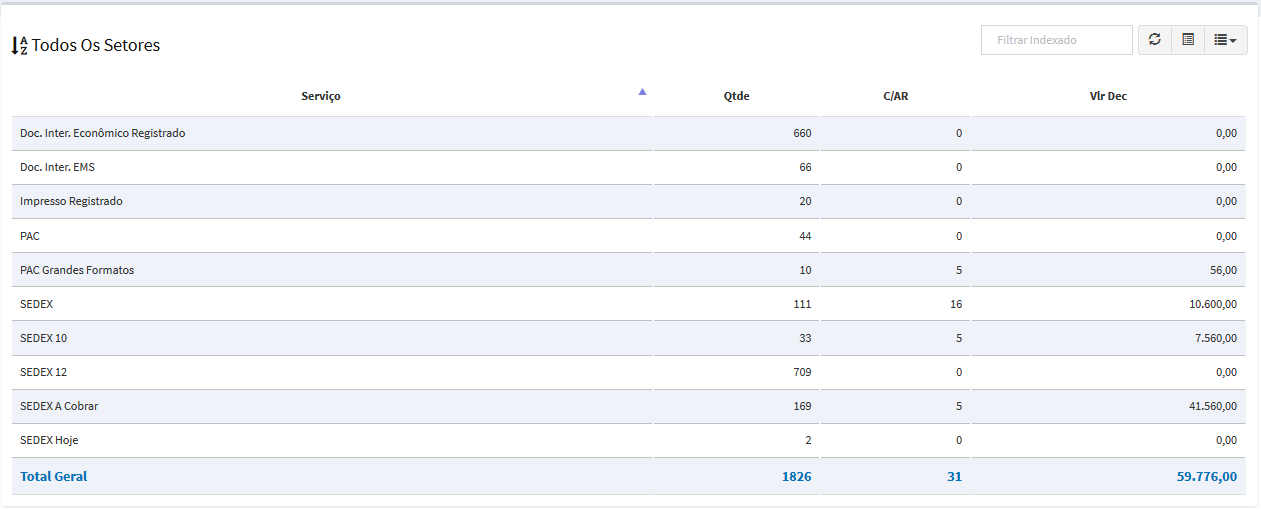
Task: Select the SEDEX service label
Action: (36, 304)
